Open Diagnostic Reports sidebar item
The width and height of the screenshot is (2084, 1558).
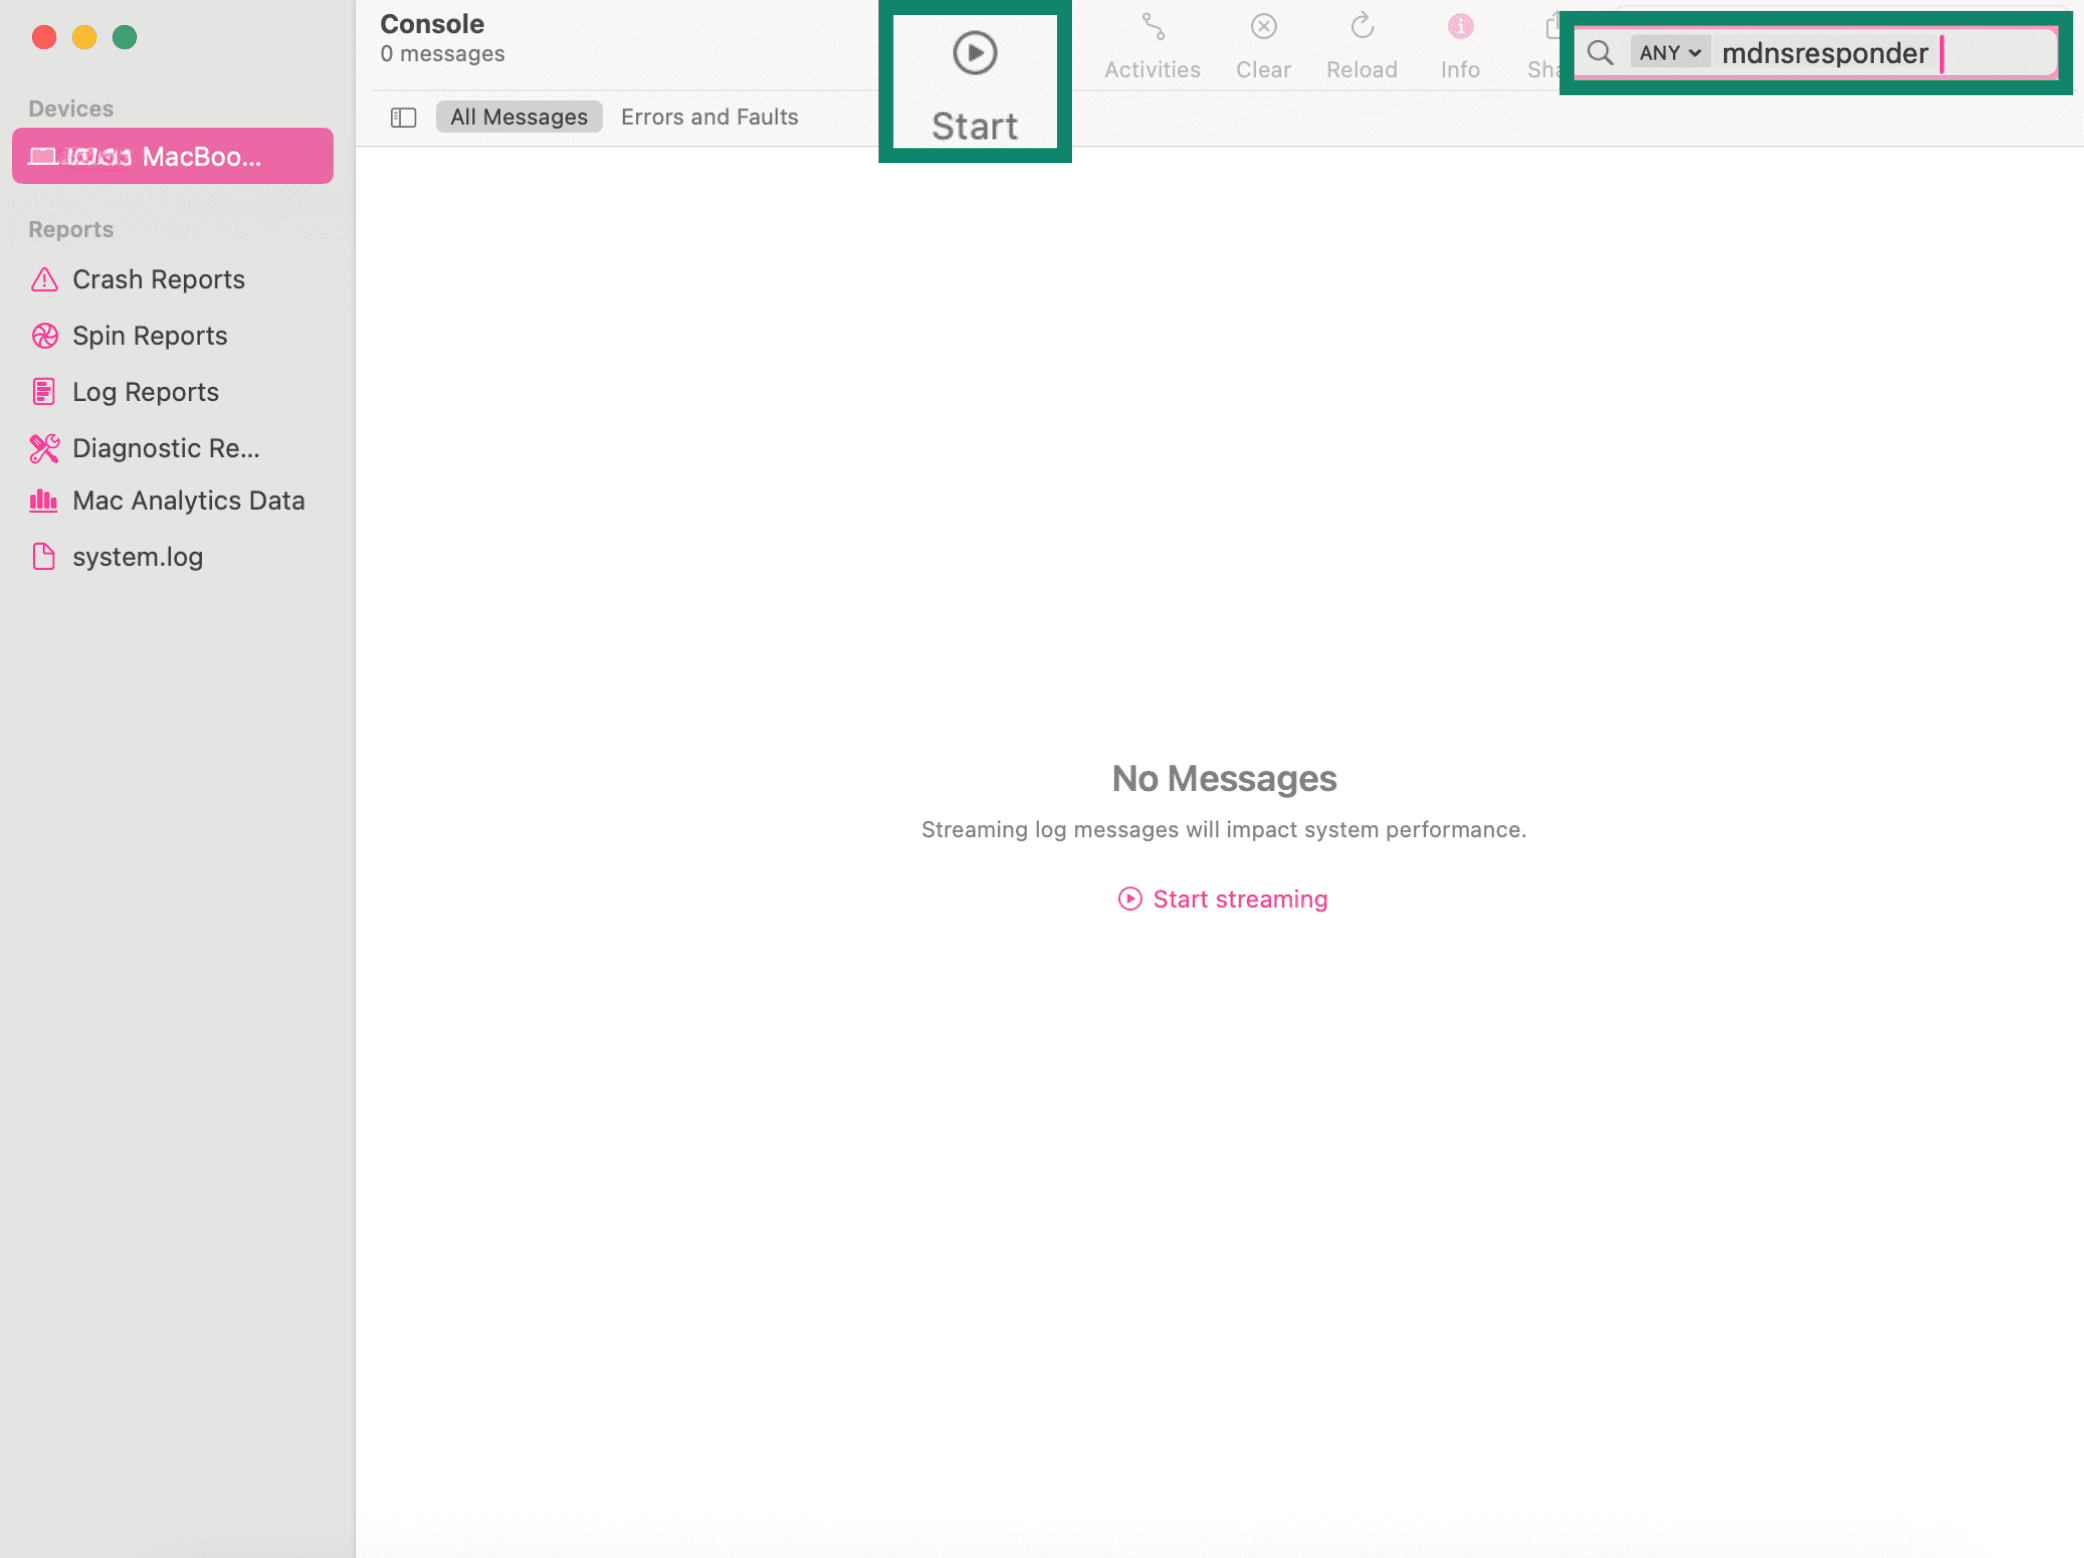coord(165,448)
